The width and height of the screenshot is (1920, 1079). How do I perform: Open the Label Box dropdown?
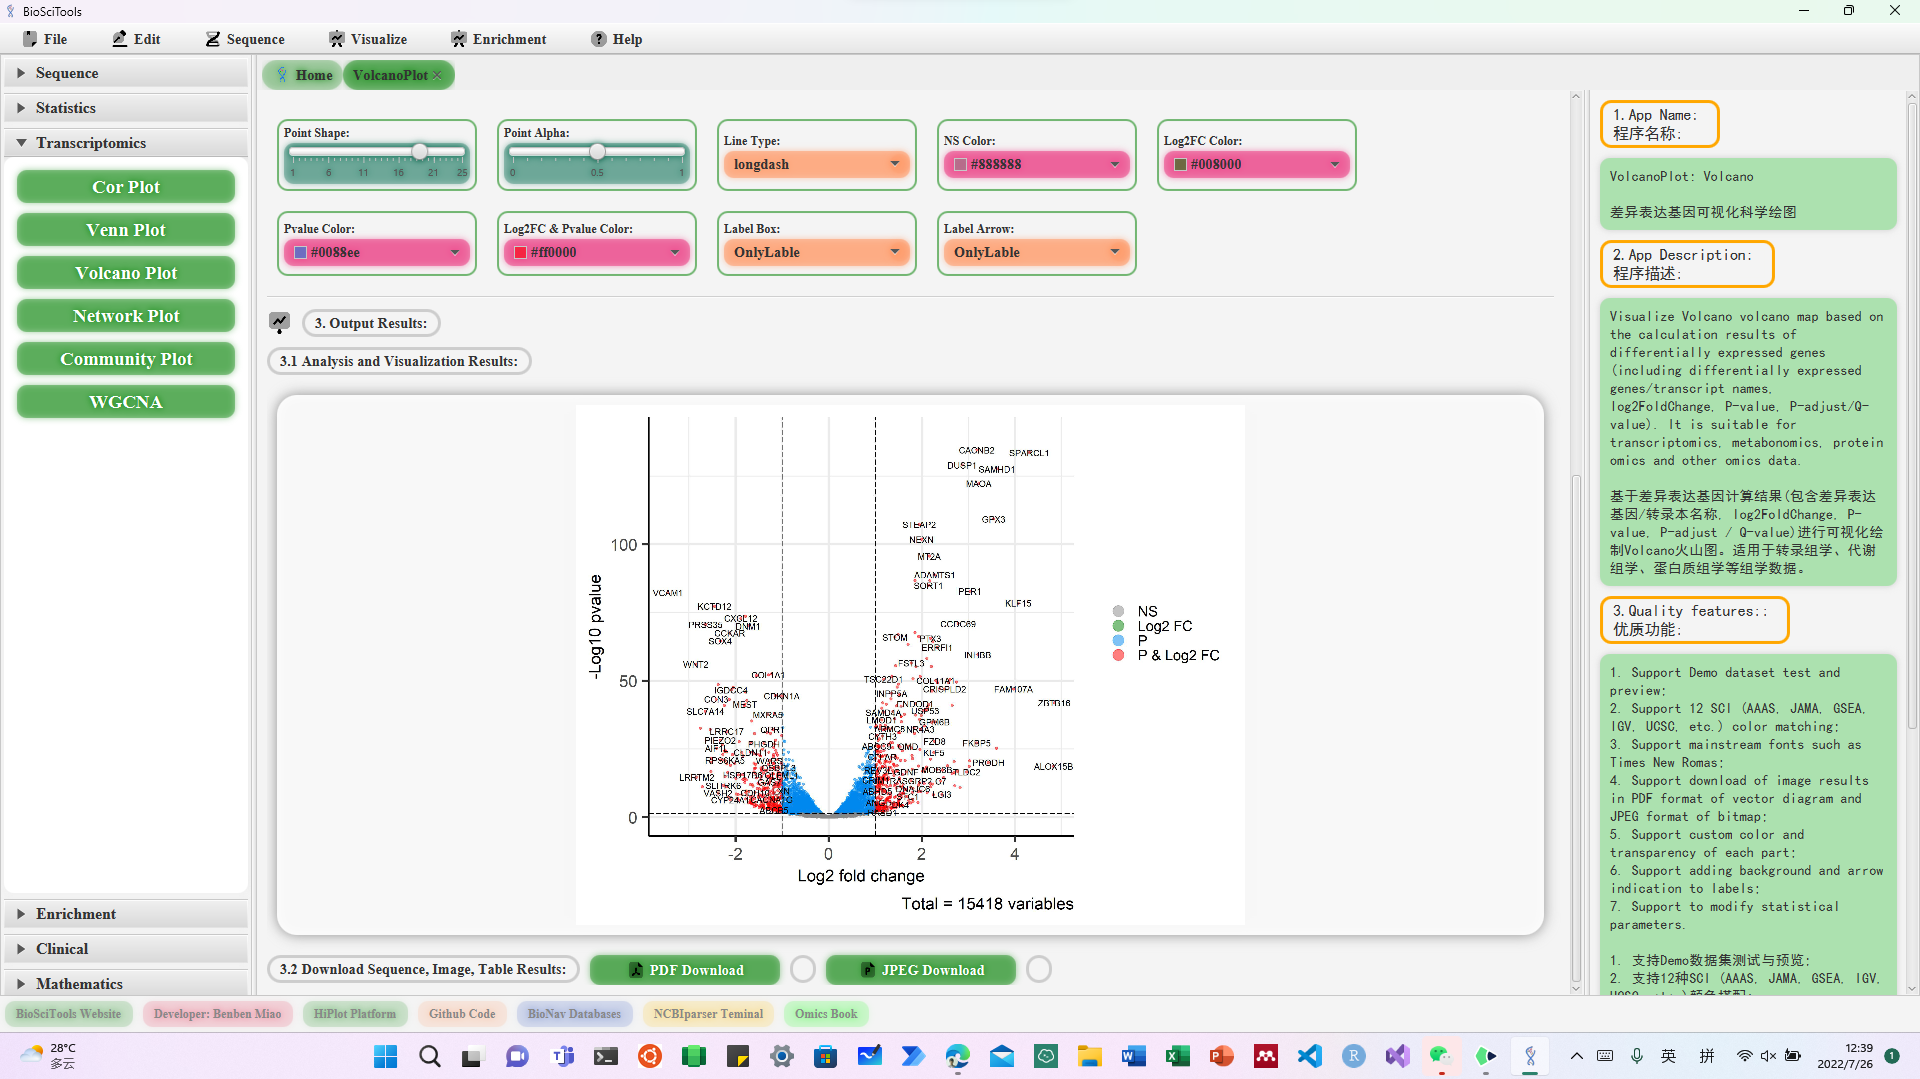pyautogui.click(x=816, y=252)
